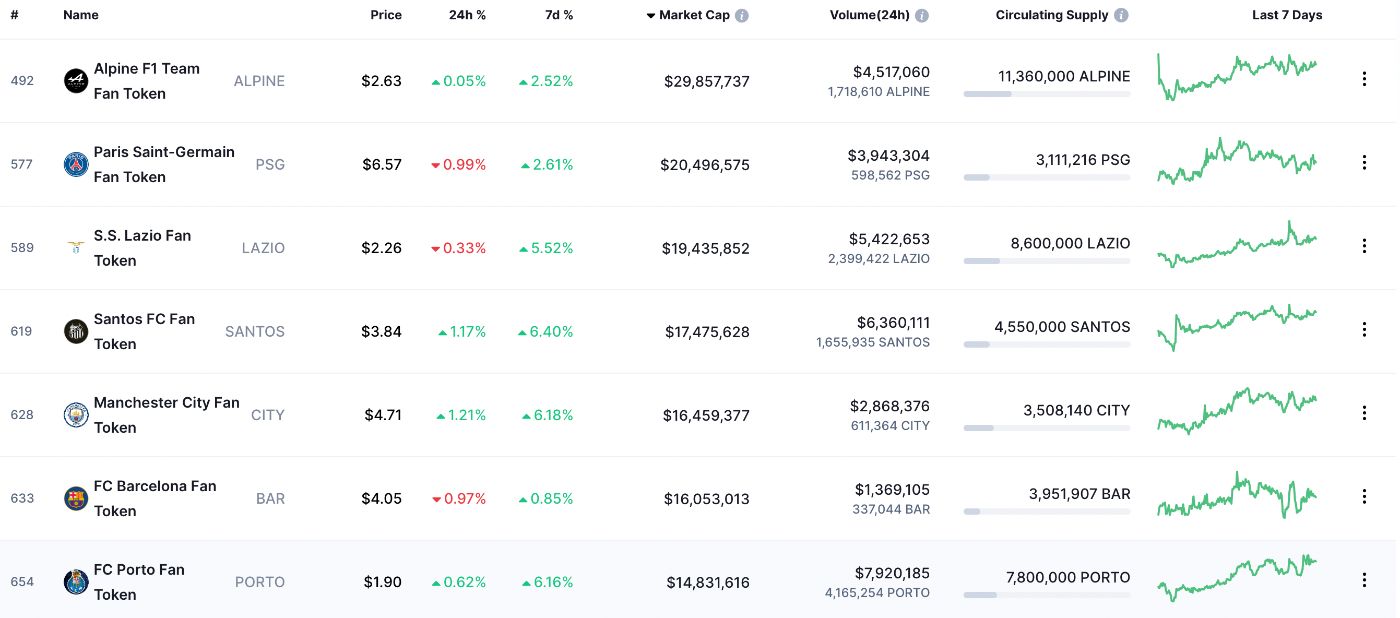Click the FC Barcelona crest icon
1400x618 pixels.
pyautogui.click(x=75, y=498)
